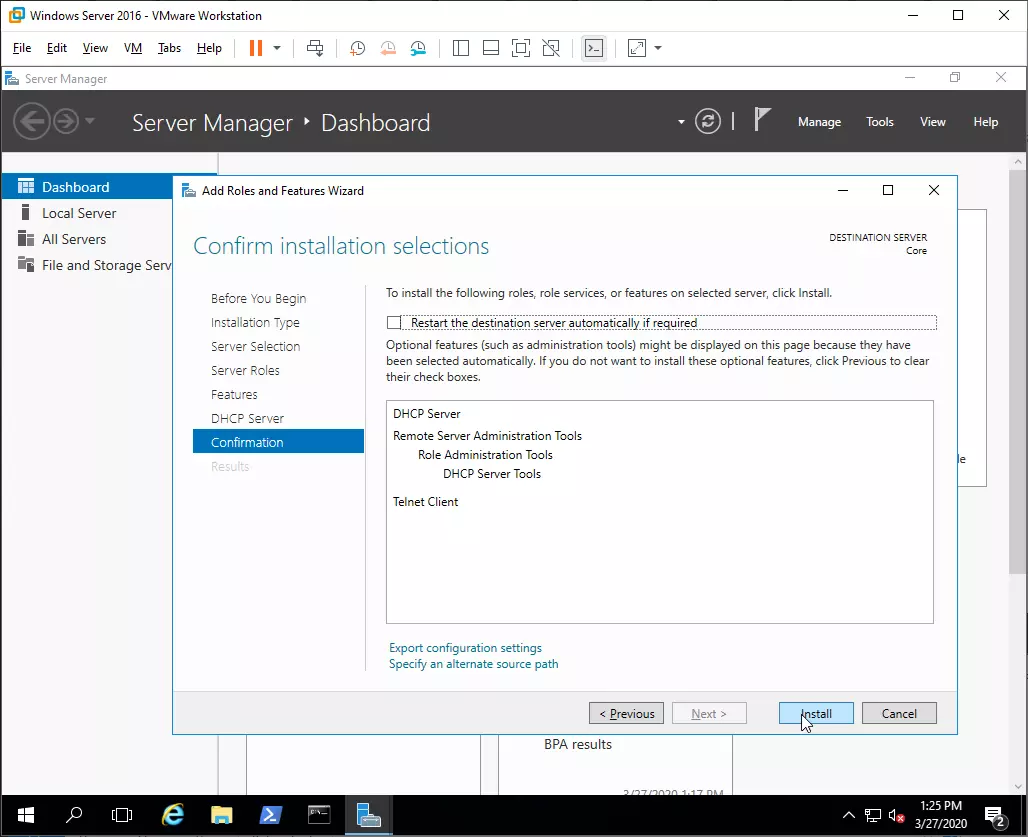1028x837 pixels.
Task: Open the Server Manager Help menu
Action: click(x=985, y=122)
